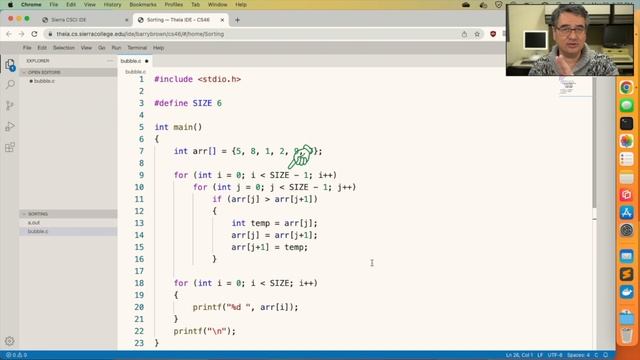Open Mail from the Dock
Screen dimensions: 640x360
click(627, 256)
